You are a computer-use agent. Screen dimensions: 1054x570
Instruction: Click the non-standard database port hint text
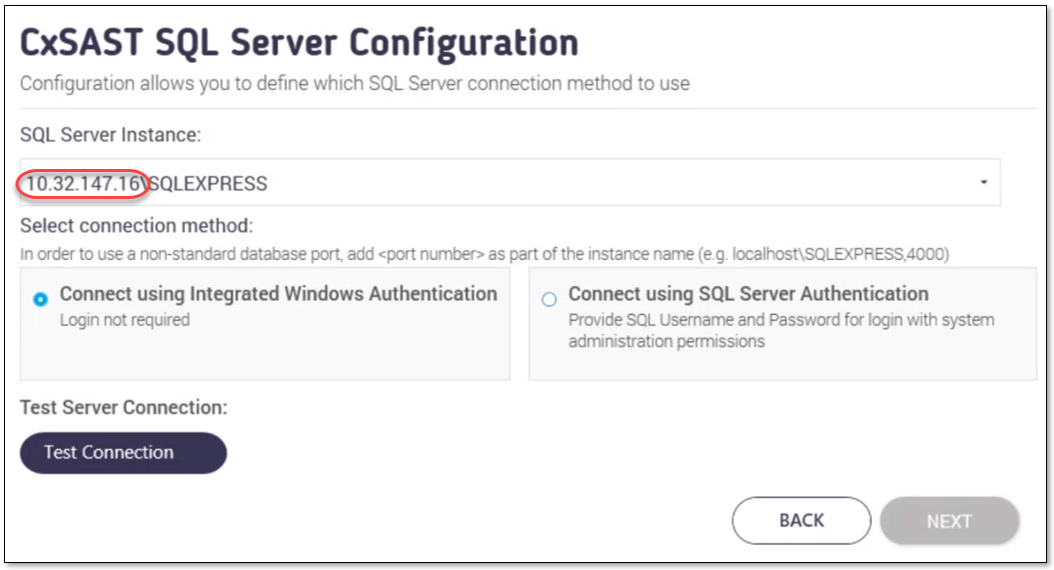tap(484, 255)
